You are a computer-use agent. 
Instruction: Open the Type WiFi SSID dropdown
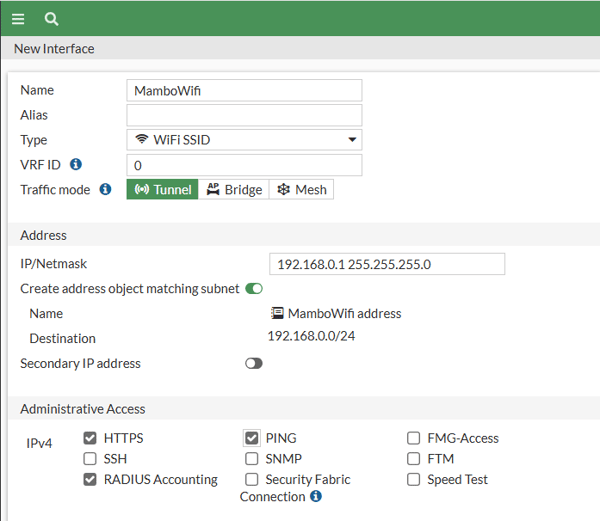coord(244,140)
